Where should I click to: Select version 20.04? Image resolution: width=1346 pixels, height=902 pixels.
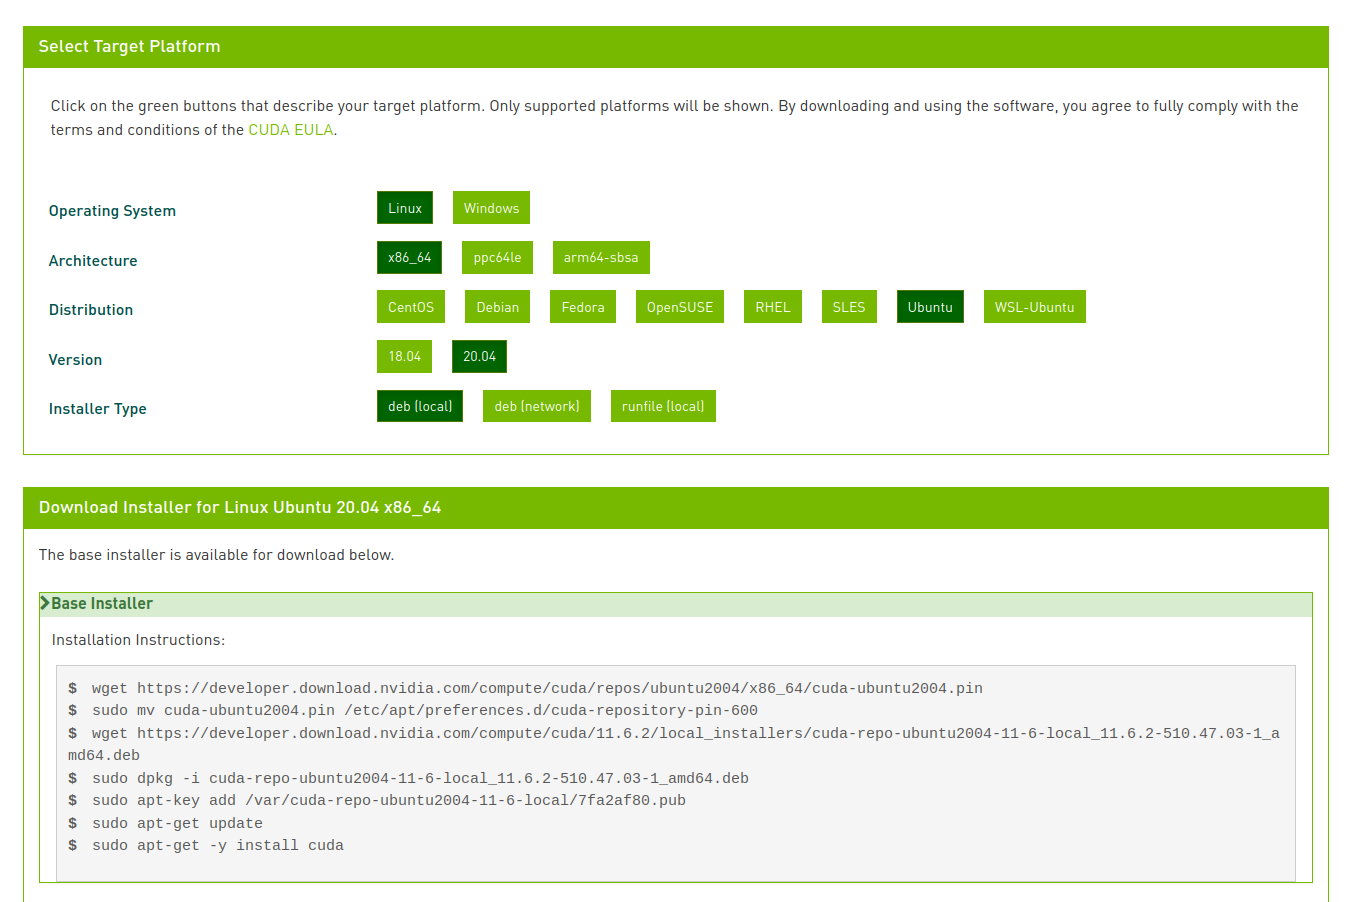pyautogui.click(x=479, y=356)
